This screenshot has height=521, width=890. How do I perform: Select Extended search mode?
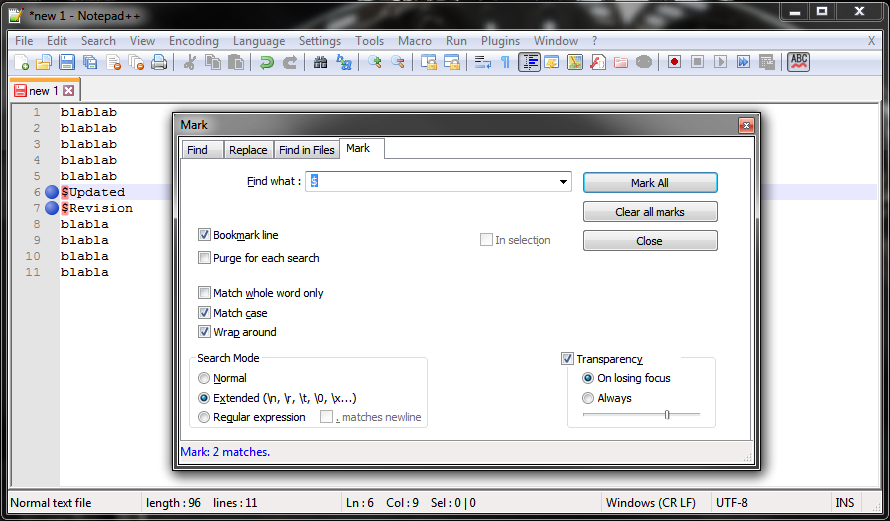click(x=204, y=398)
